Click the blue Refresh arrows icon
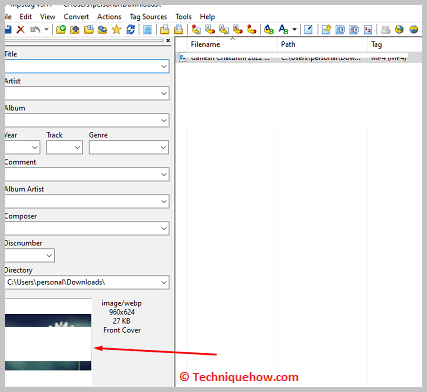Viewport: 427px width, 392px height. click(x=130, y=30)
